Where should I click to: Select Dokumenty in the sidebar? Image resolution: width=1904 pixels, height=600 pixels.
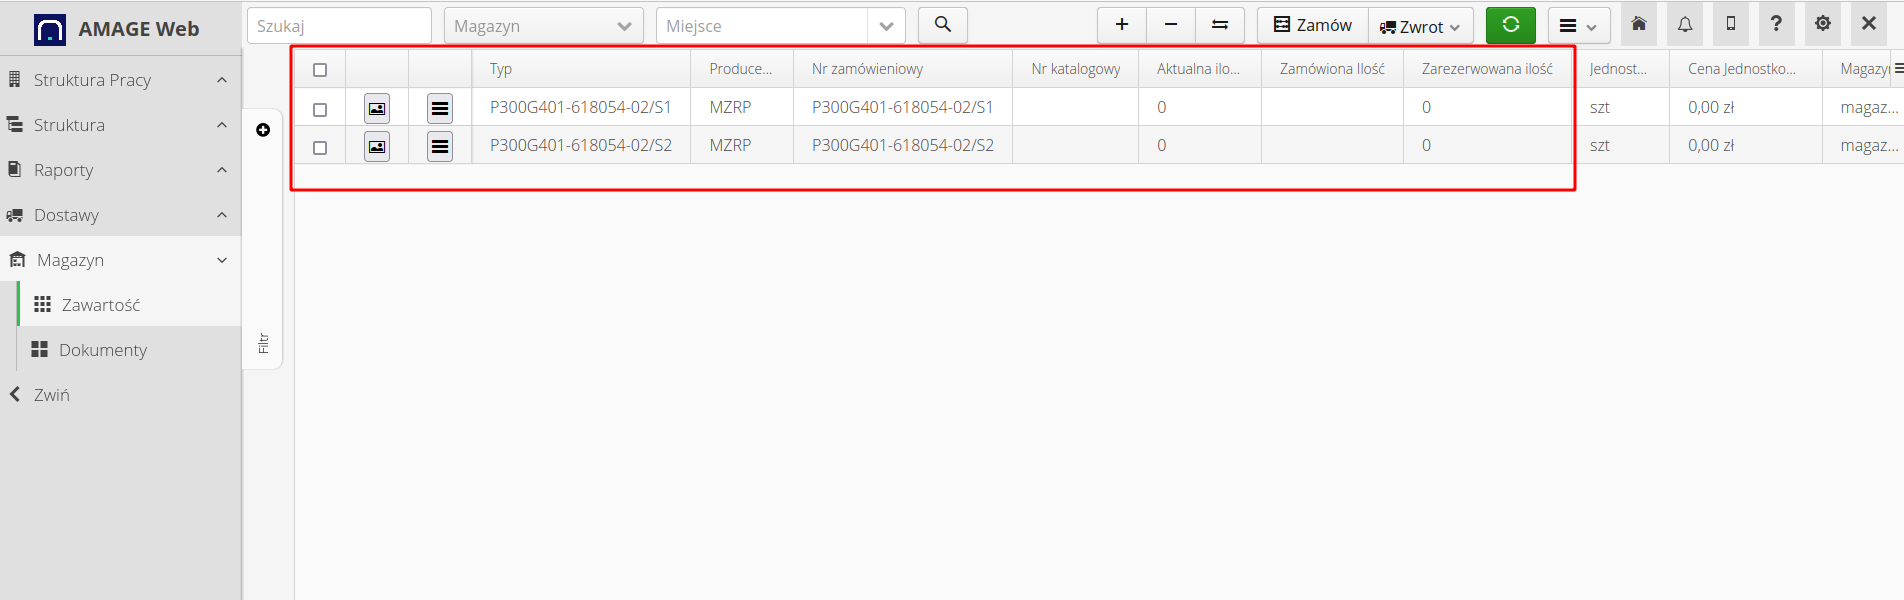click(102, 350)
